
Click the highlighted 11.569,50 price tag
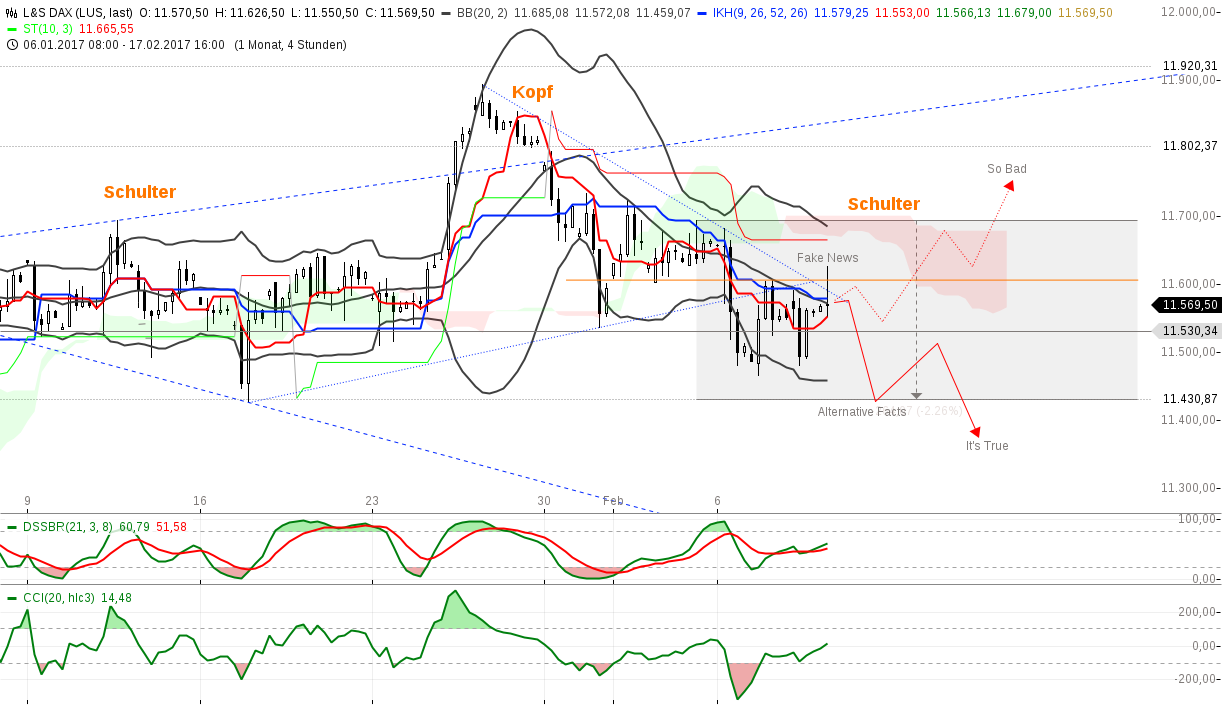click(1188, 305)
